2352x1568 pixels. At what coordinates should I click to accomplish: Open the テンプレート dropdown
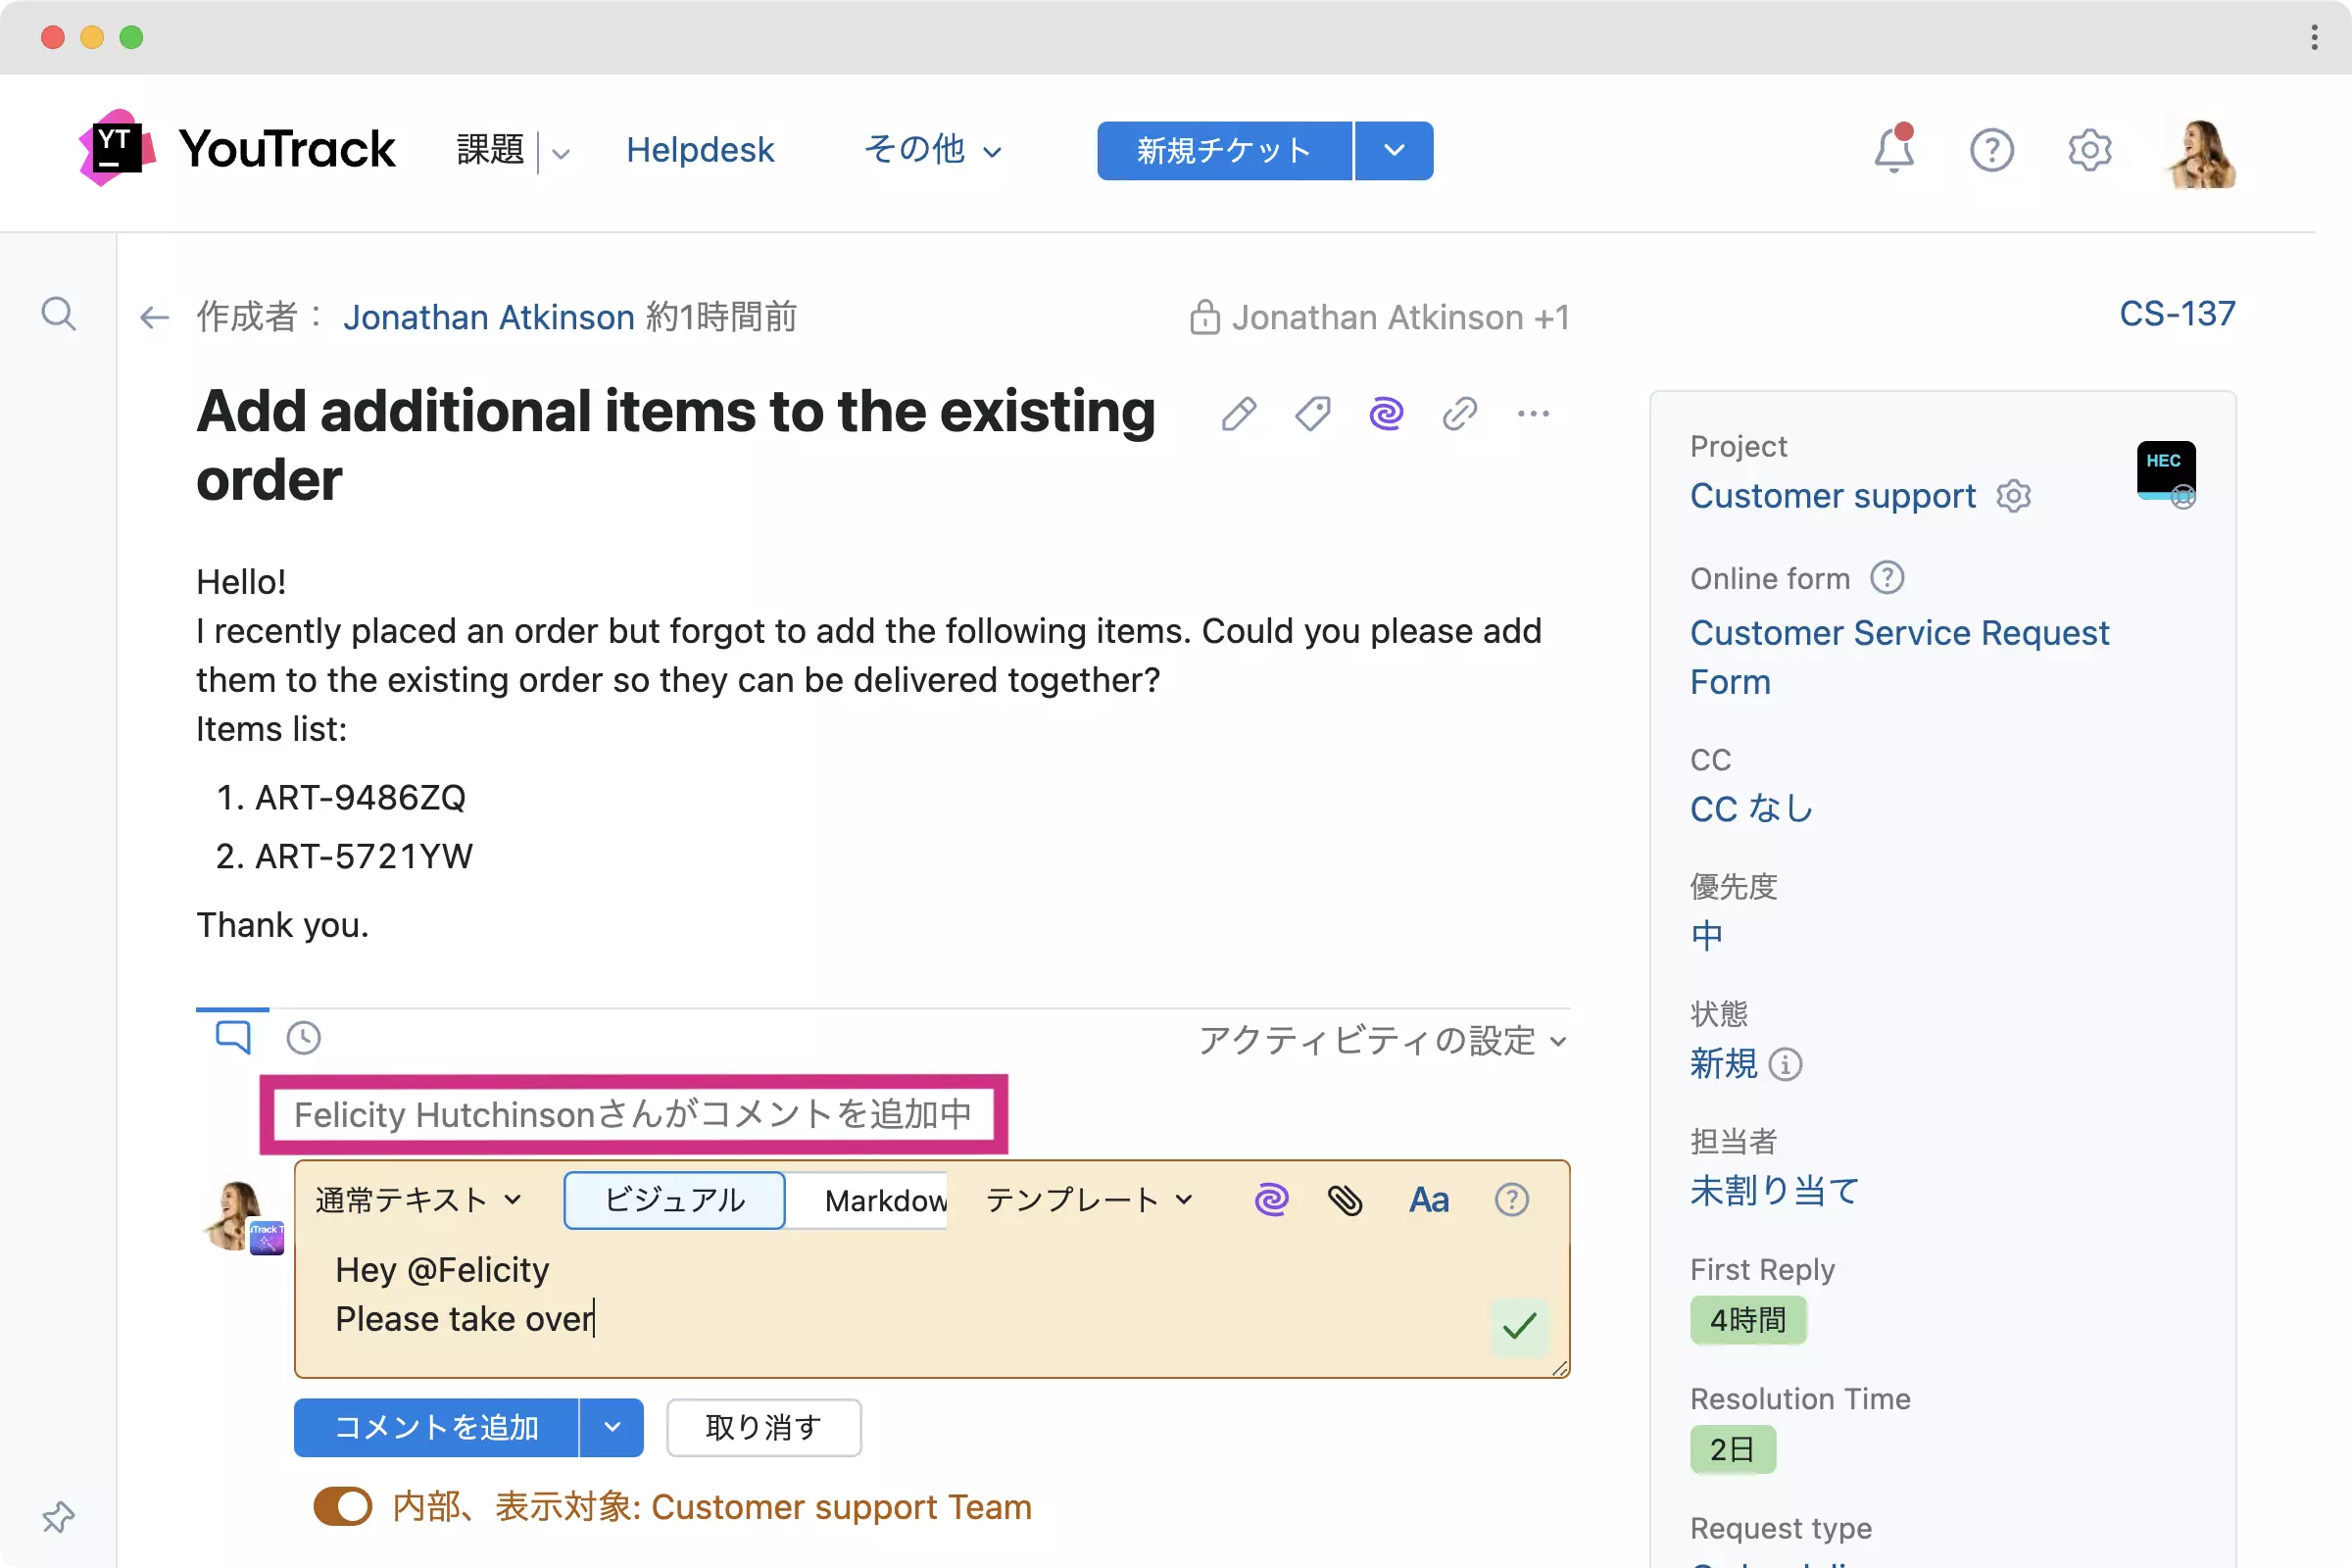tap(1088, 1199)
